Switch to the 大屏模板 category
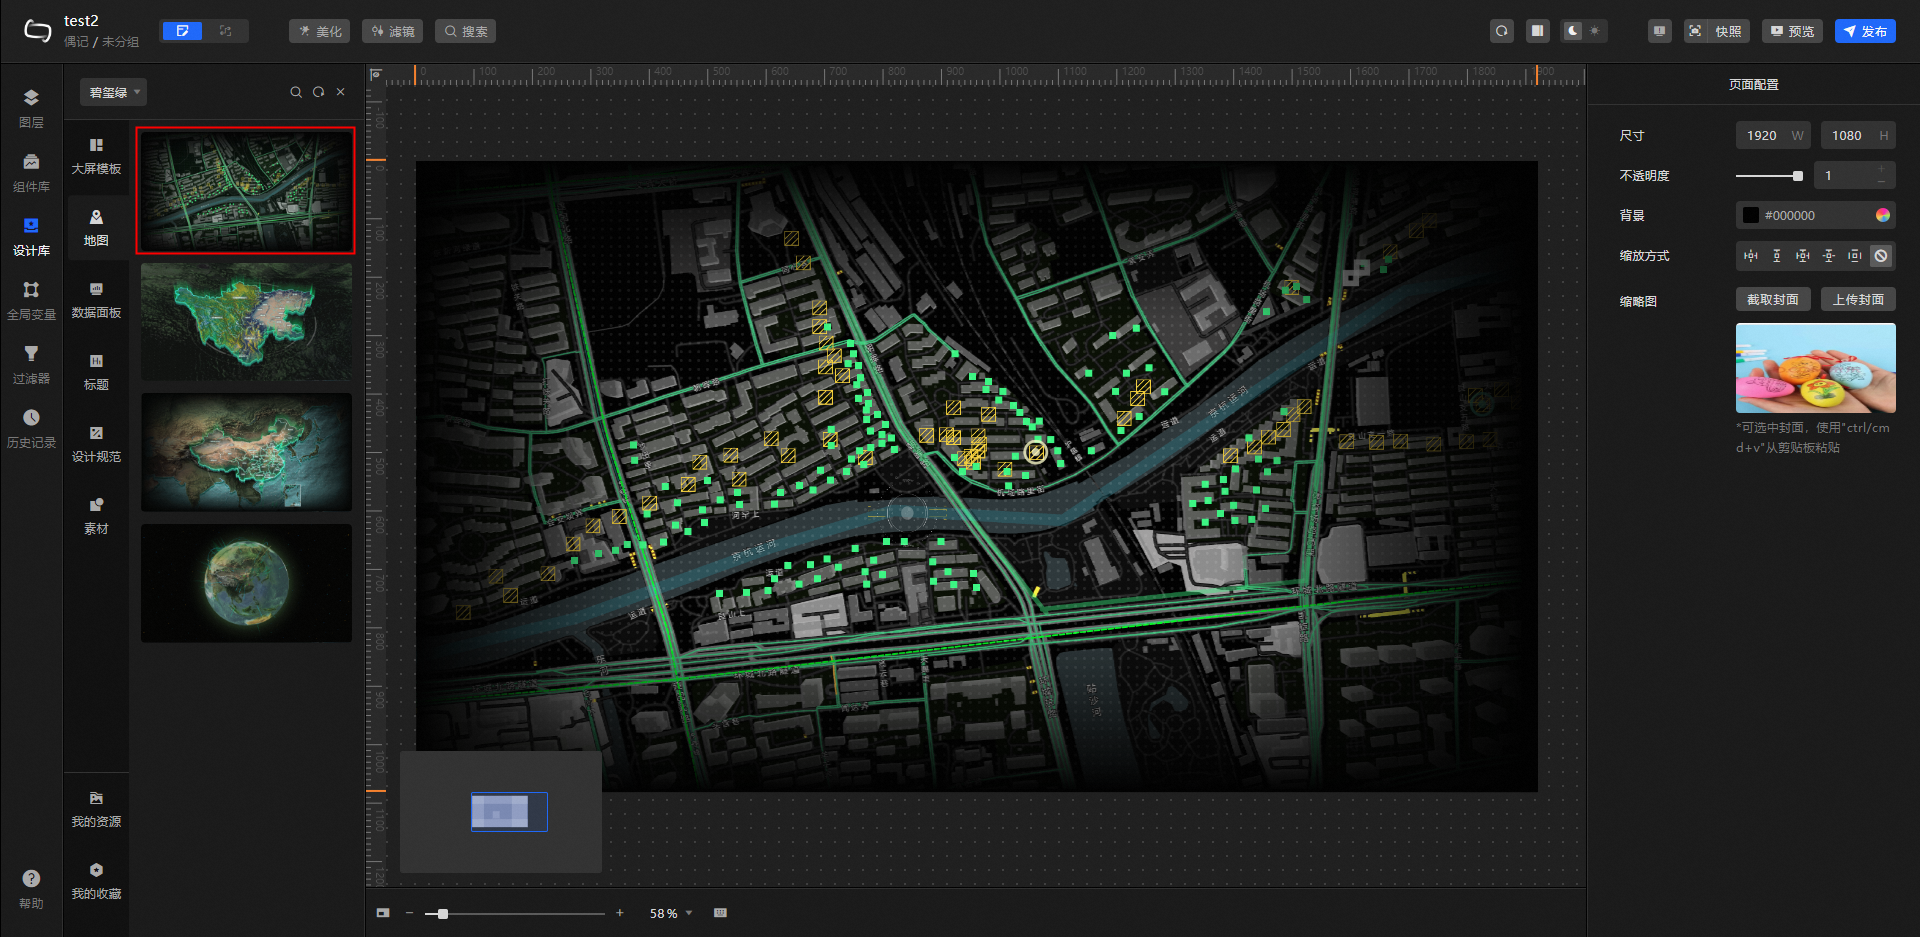Screen dimensions: 1920x937 click(96, 155)
